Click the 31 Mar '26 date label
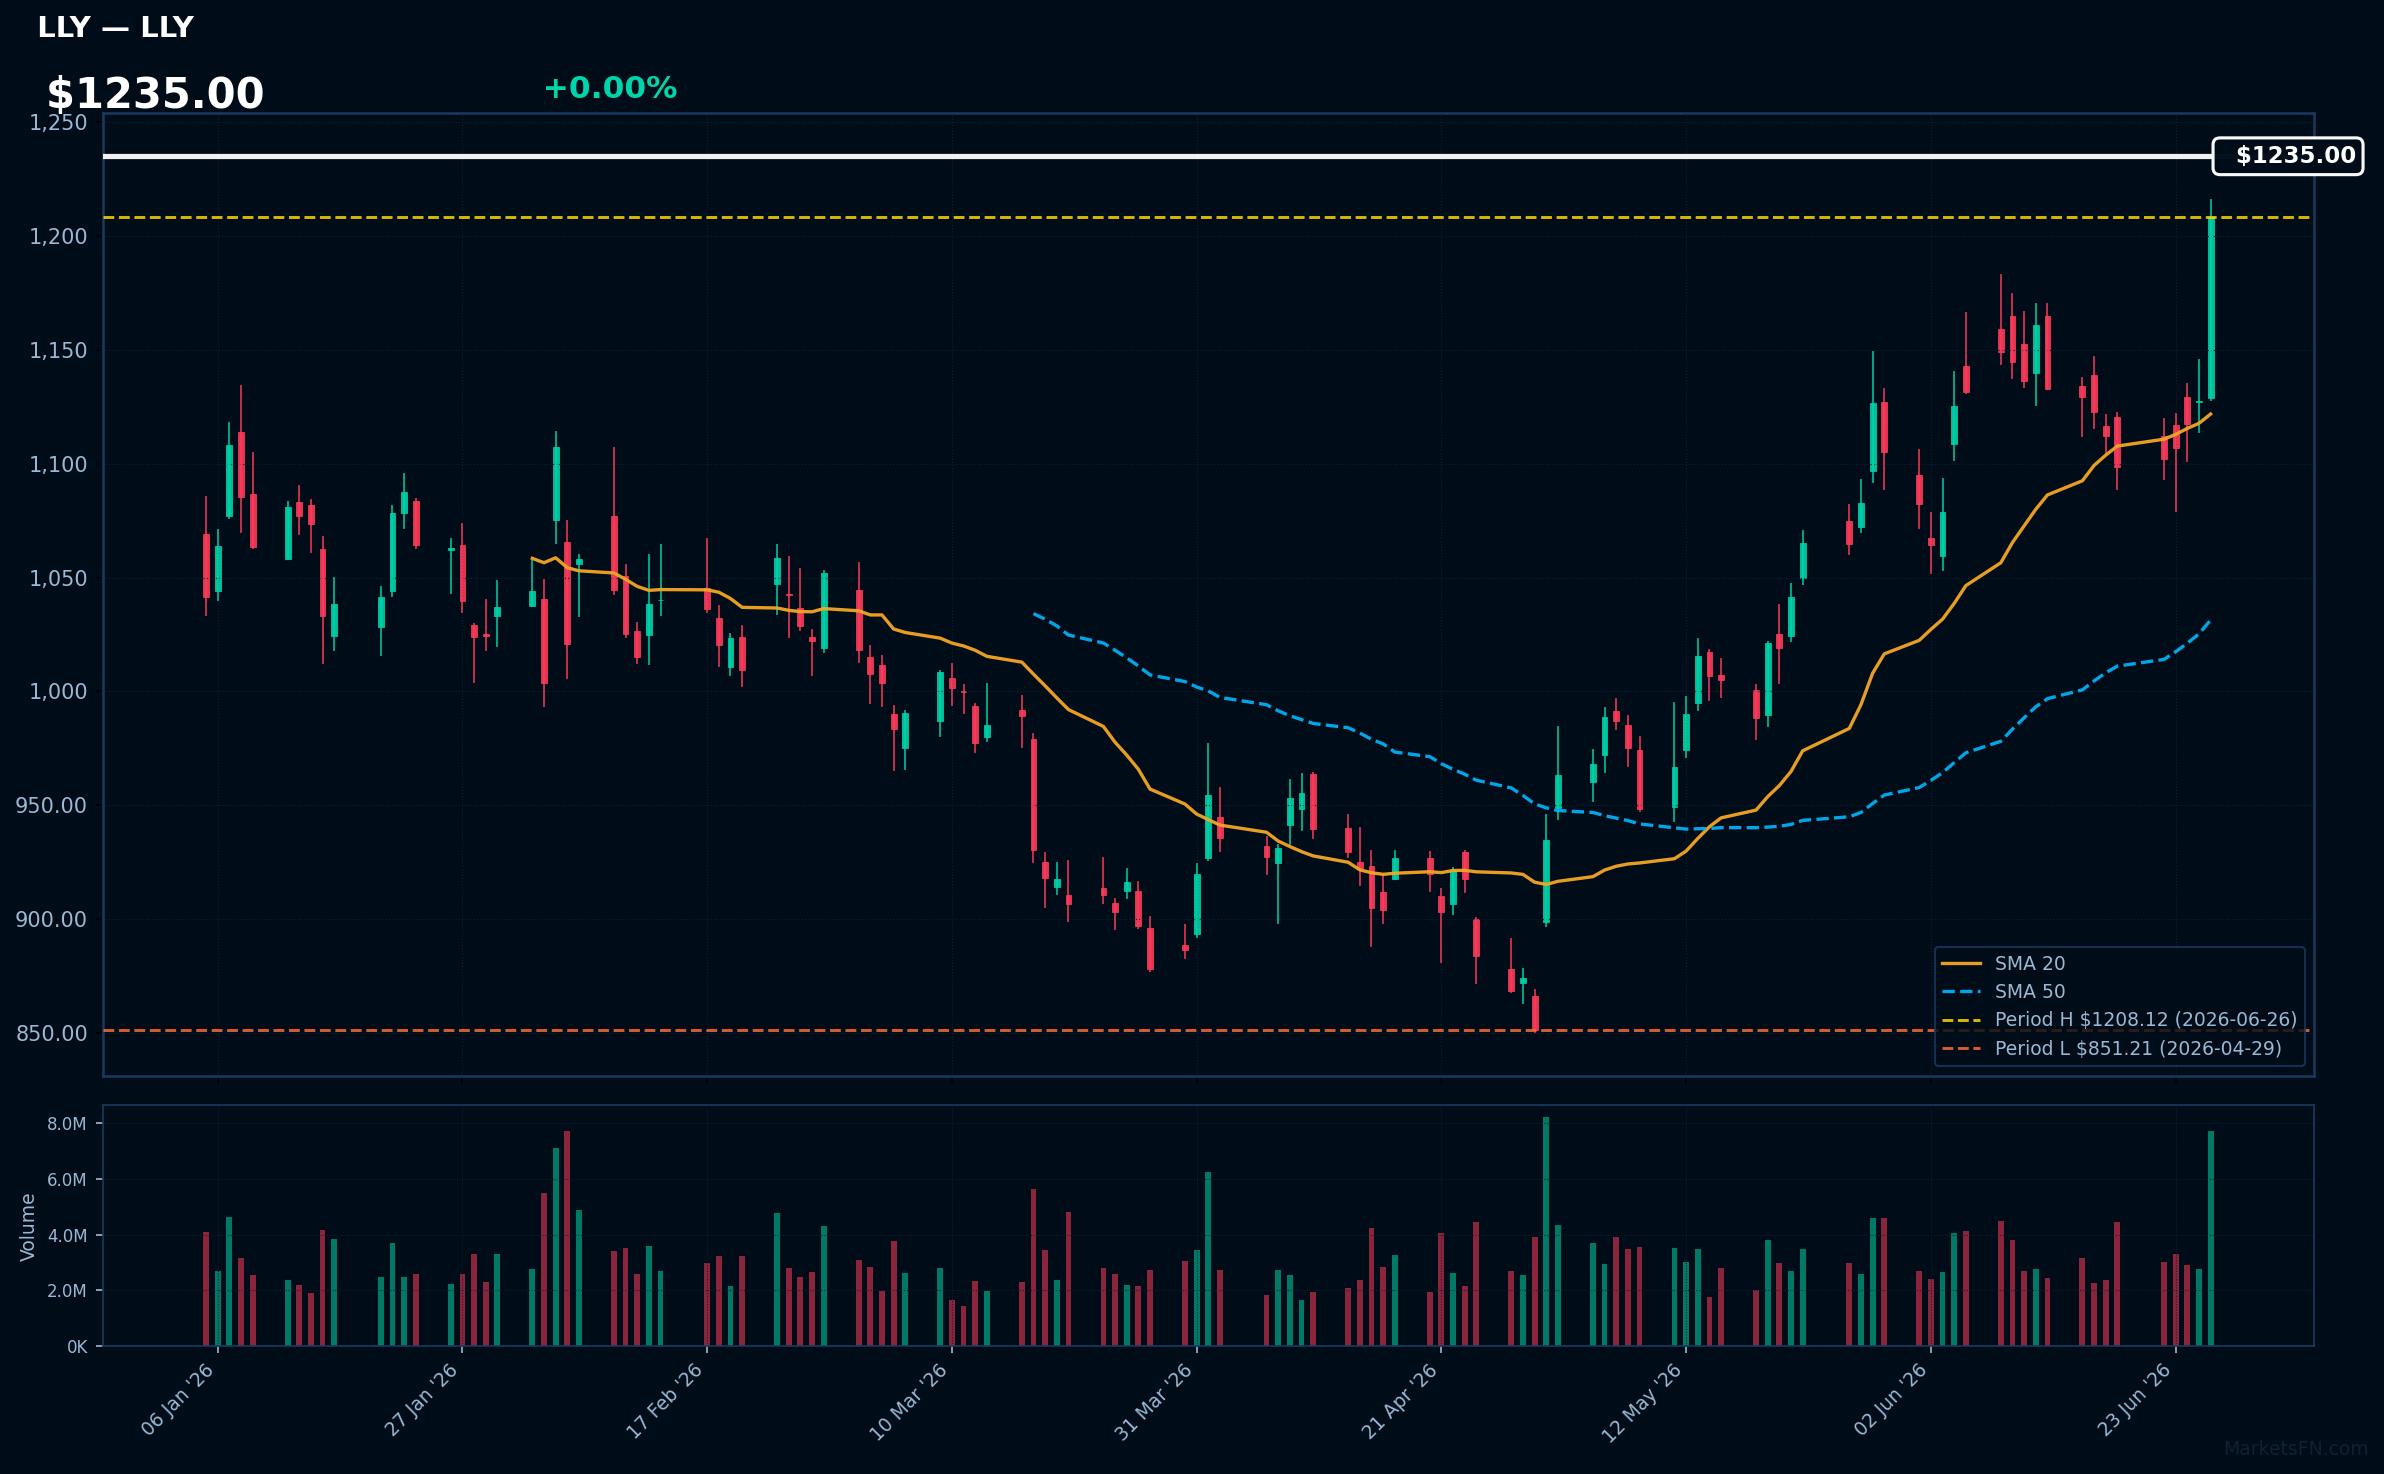The image size is (2384, 1474). click(1154, 1401)
